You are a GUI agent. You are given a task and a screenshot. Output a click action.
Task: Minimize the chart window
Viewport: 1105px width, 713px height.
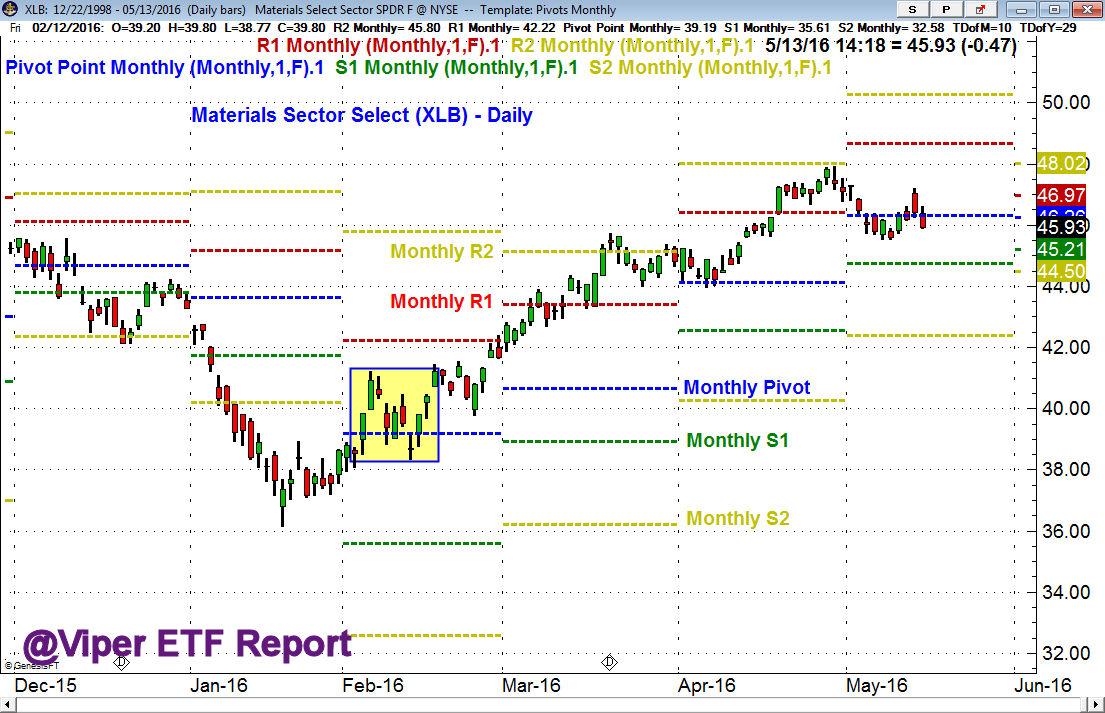coord(1021,9)
